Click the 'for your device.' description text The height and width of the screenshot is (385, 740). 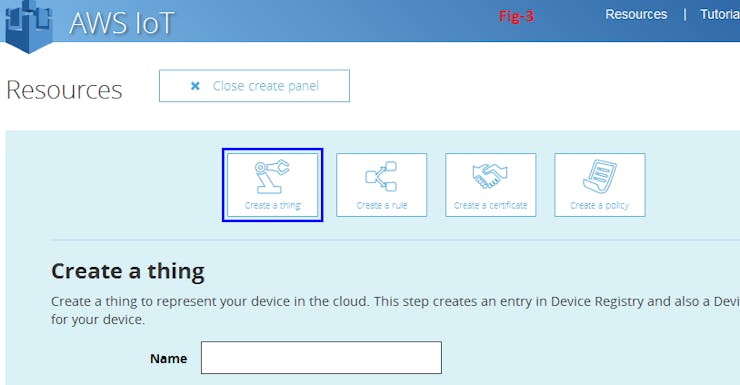(98, 319)
